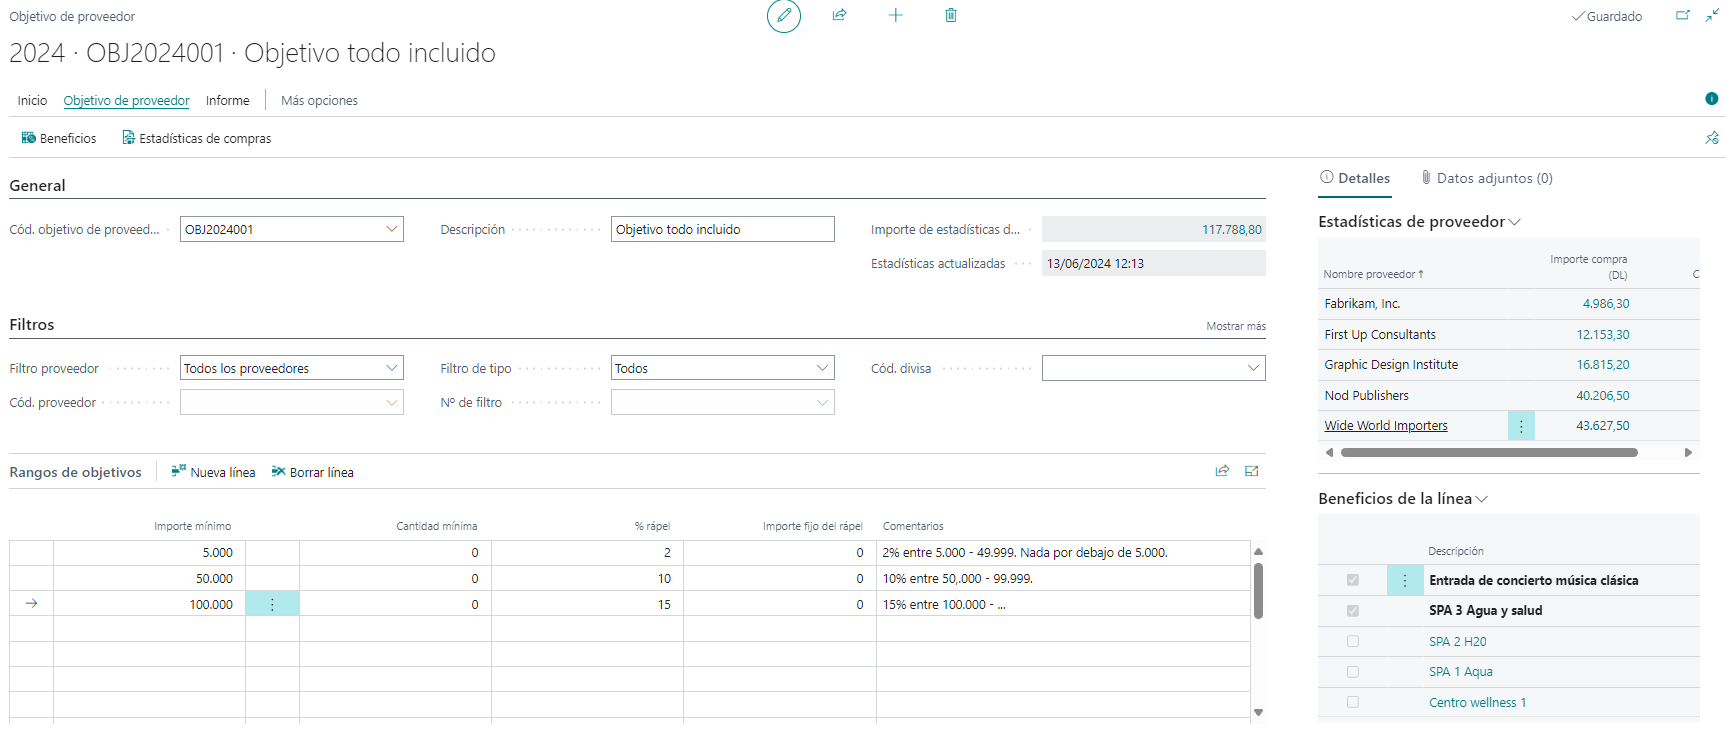The height and width of the screenshot is (741, 1726).
Task: Click the edit pencil icon
Action: point(784,16)
